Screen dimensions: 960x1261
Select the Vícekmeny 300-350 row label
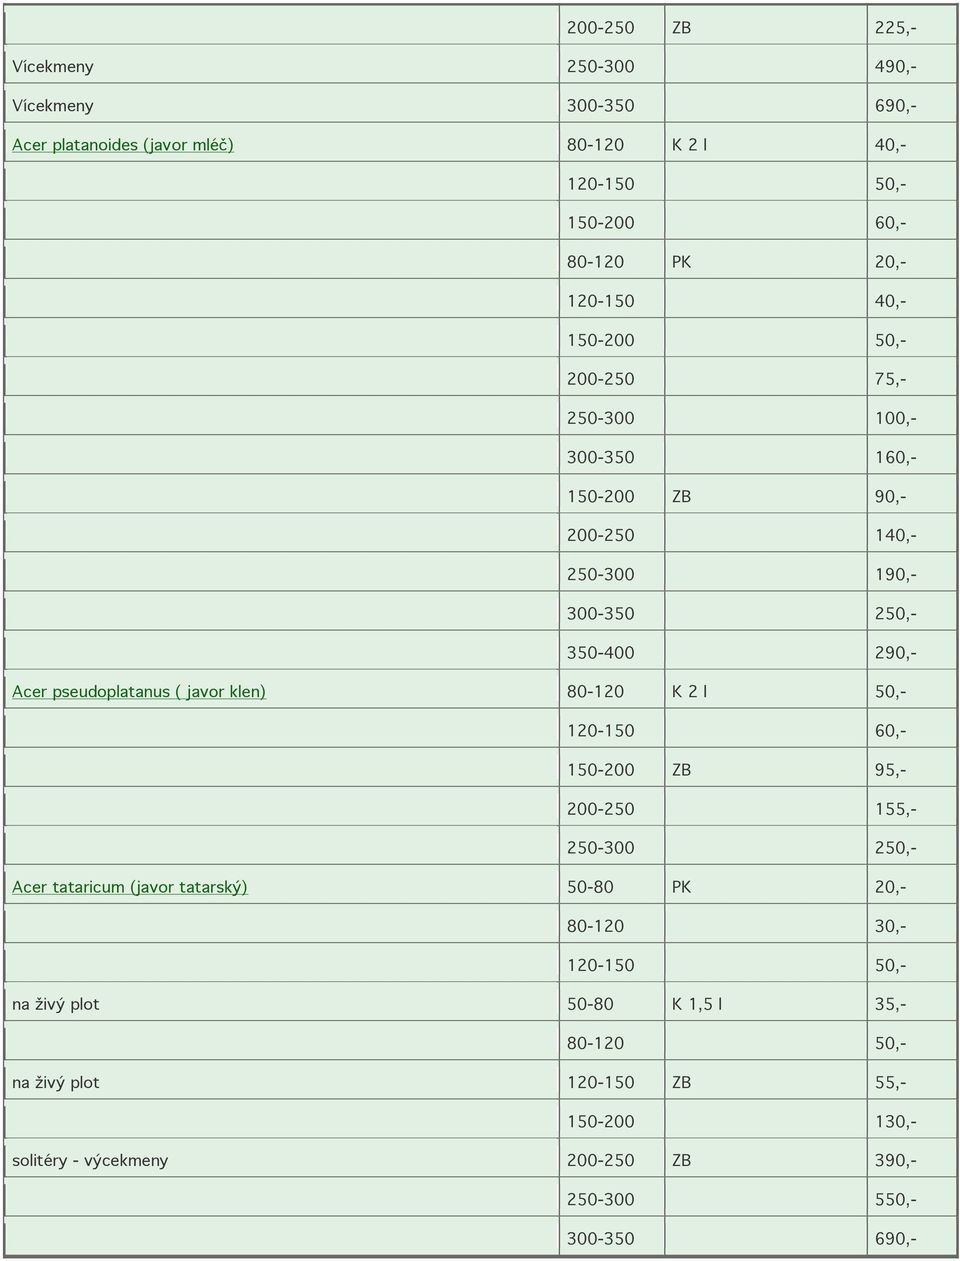coord(53,106)
